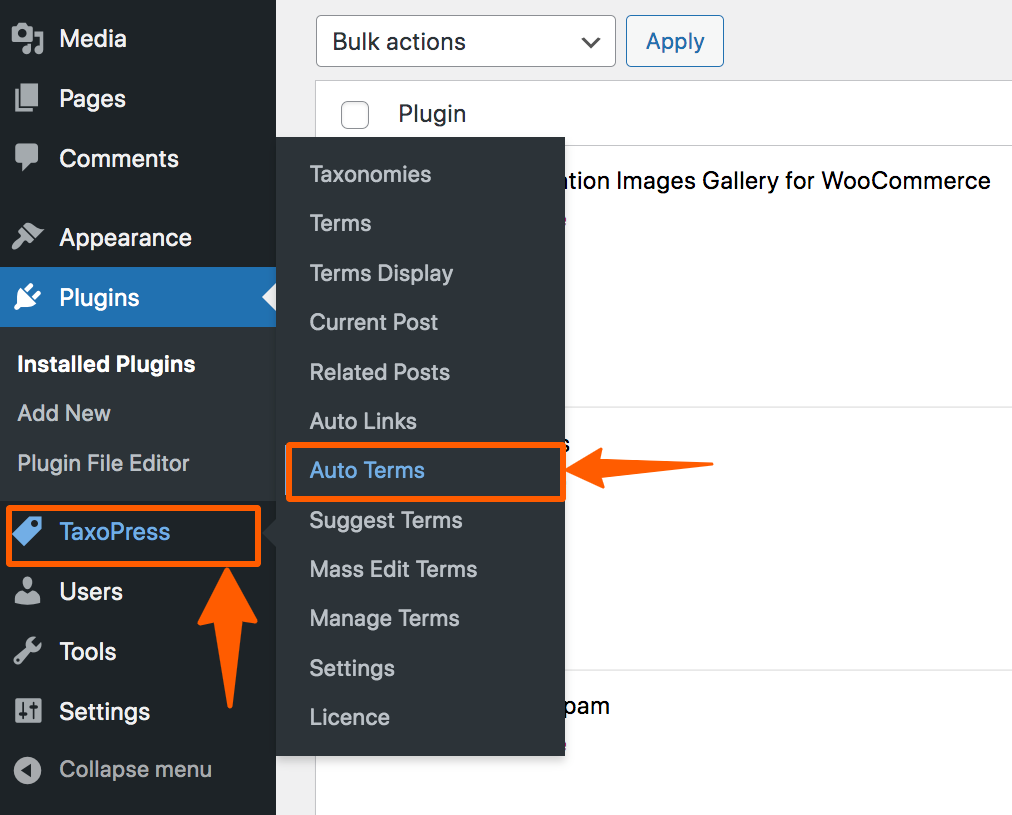
Task: Open the Plugins sidebar menu
Action: pyautogui.click(x=99, y=297)
